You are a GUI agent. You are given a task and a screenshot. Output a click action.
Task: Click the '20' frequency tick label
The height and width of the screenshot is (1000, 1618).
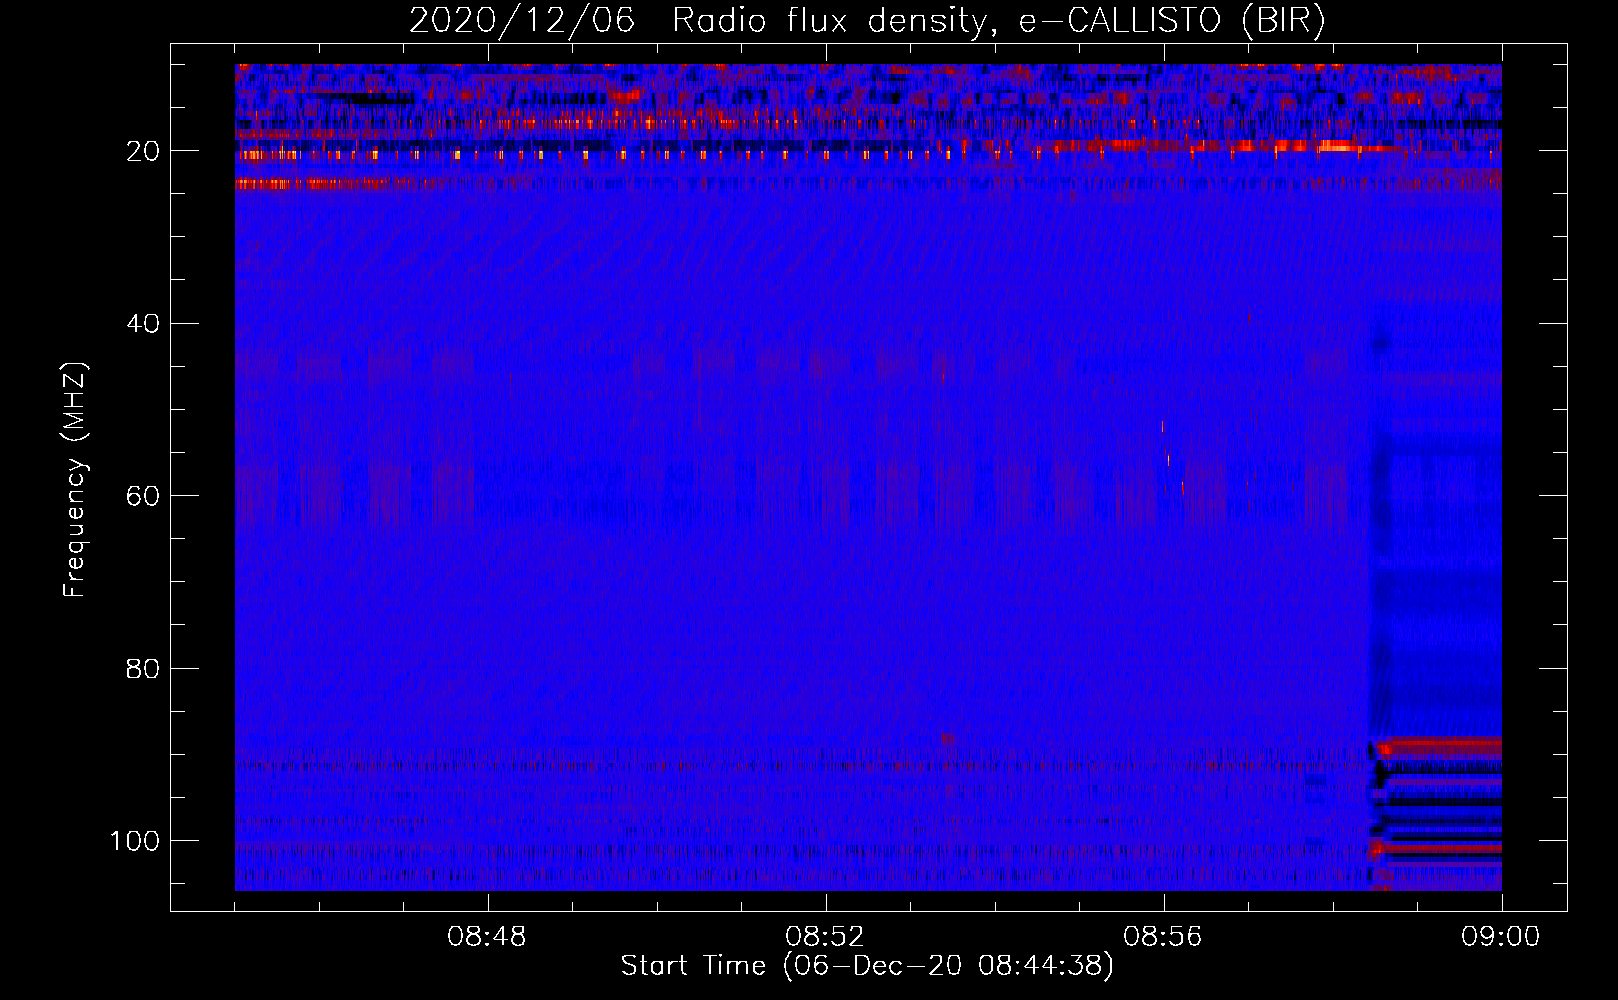pos(144,151)
